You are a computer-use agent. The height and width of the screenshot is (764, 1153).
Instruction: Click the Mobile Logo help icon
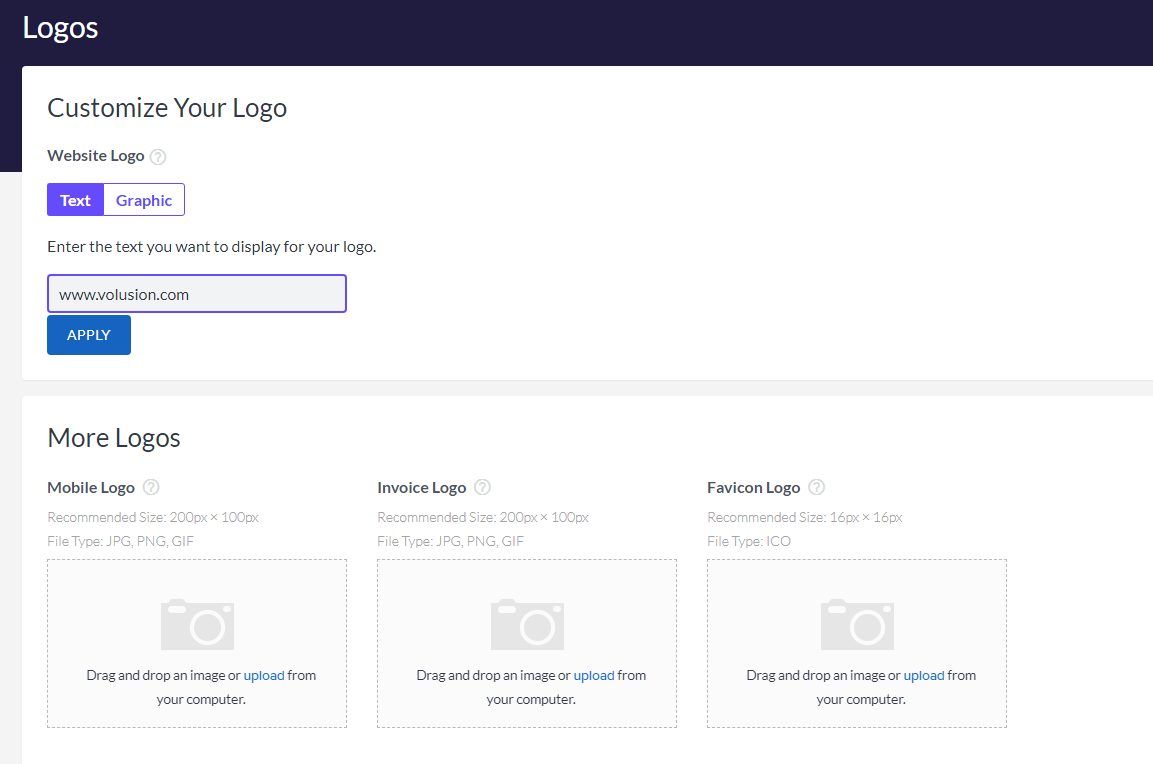coord(151,488)
